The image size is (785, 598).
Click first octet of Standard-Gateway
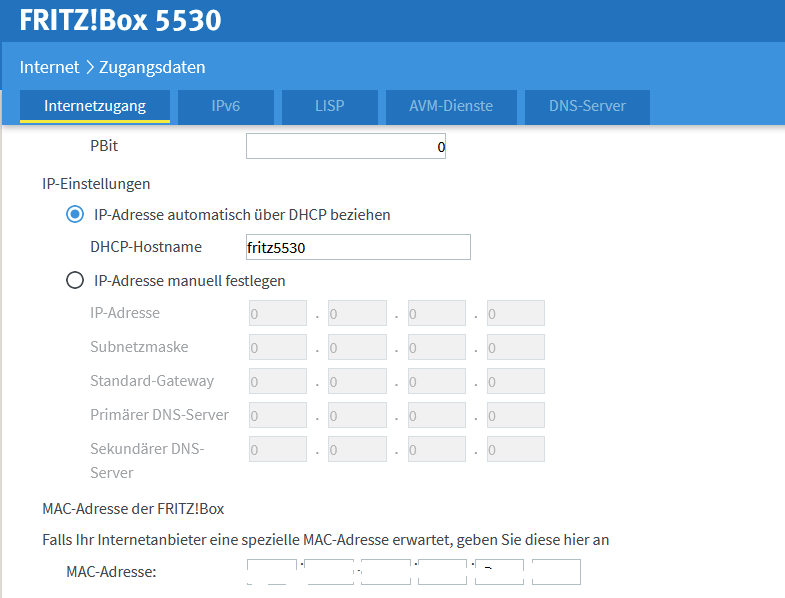point(278,381)
